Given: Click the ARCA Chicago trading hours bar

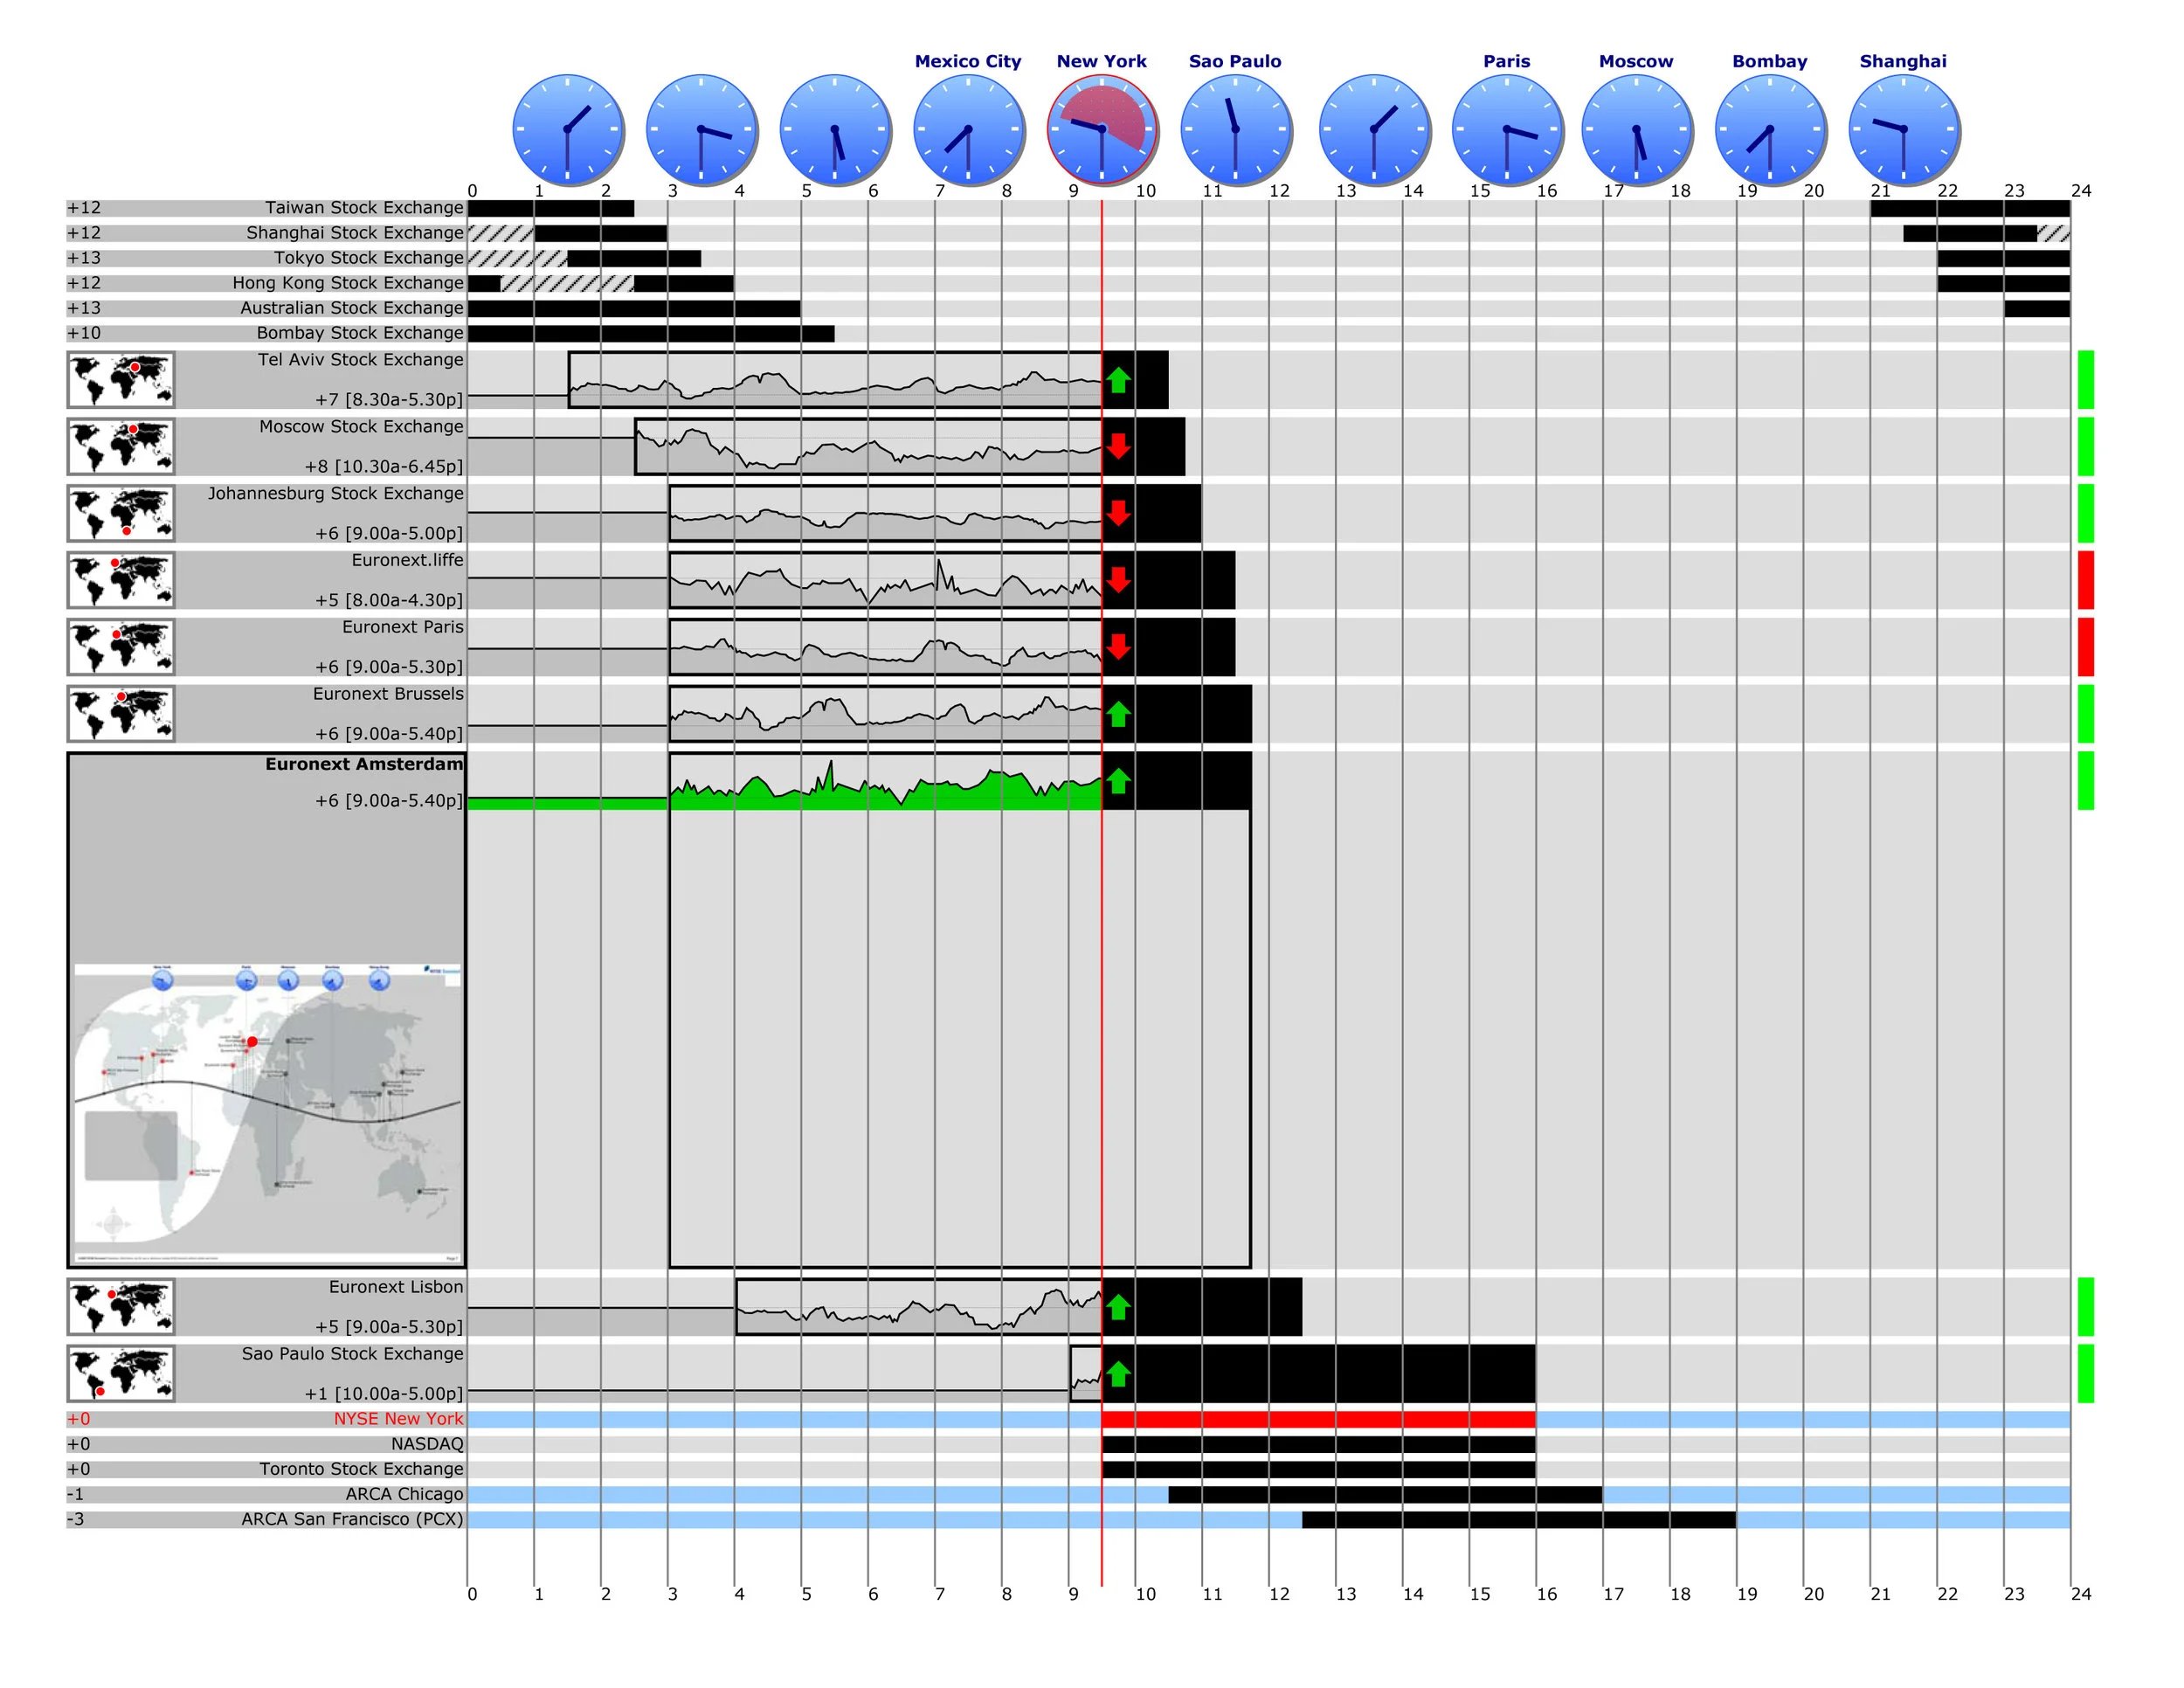Looking at the screenshot, I should [x=1385, y=1494].
